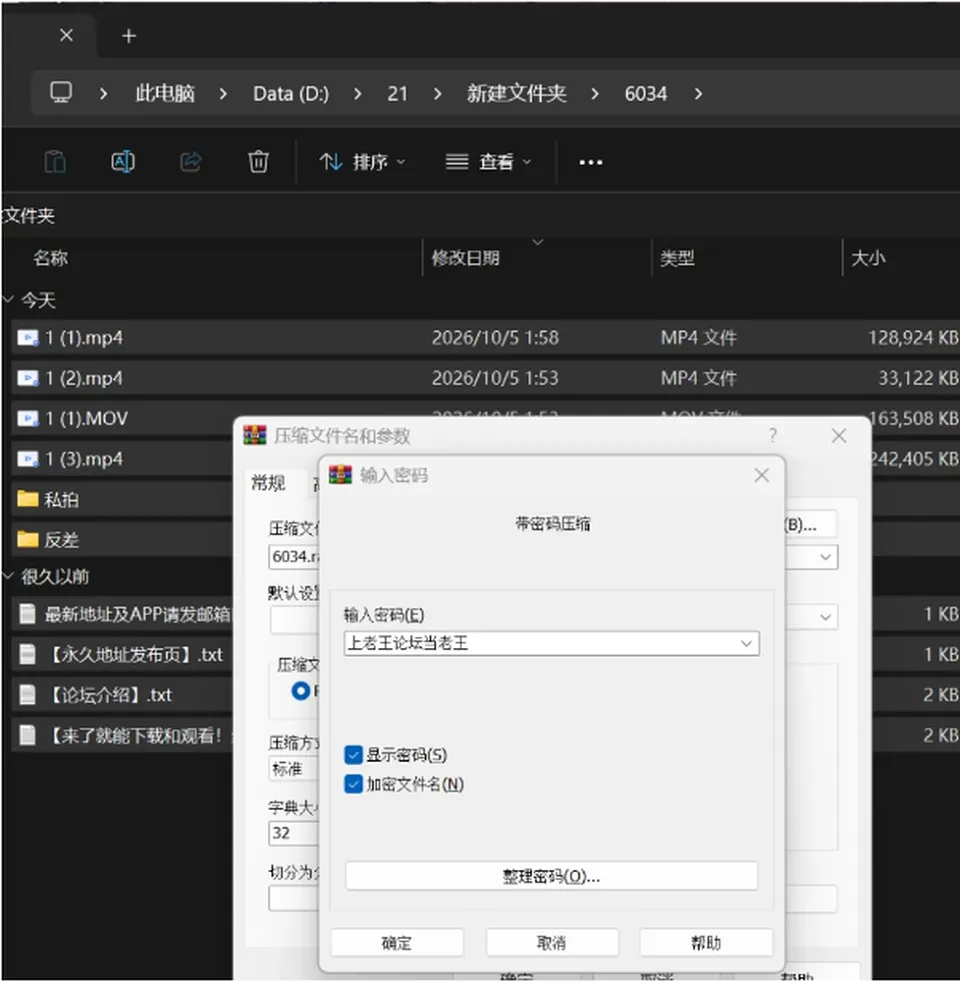Collapse the 很久以前 group

[x=9, y=575]
